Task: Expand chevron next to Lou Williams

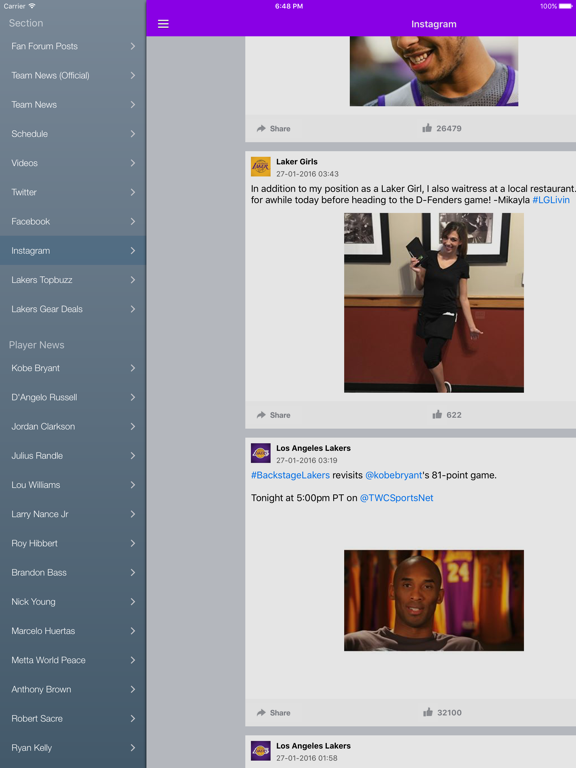Action: [x=133, y=485]
